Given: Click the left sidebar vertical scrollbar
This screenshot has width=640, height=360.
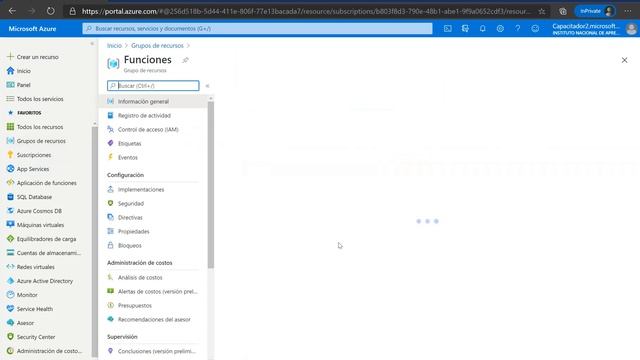Looking at the screenshot, I should (95, 241).
